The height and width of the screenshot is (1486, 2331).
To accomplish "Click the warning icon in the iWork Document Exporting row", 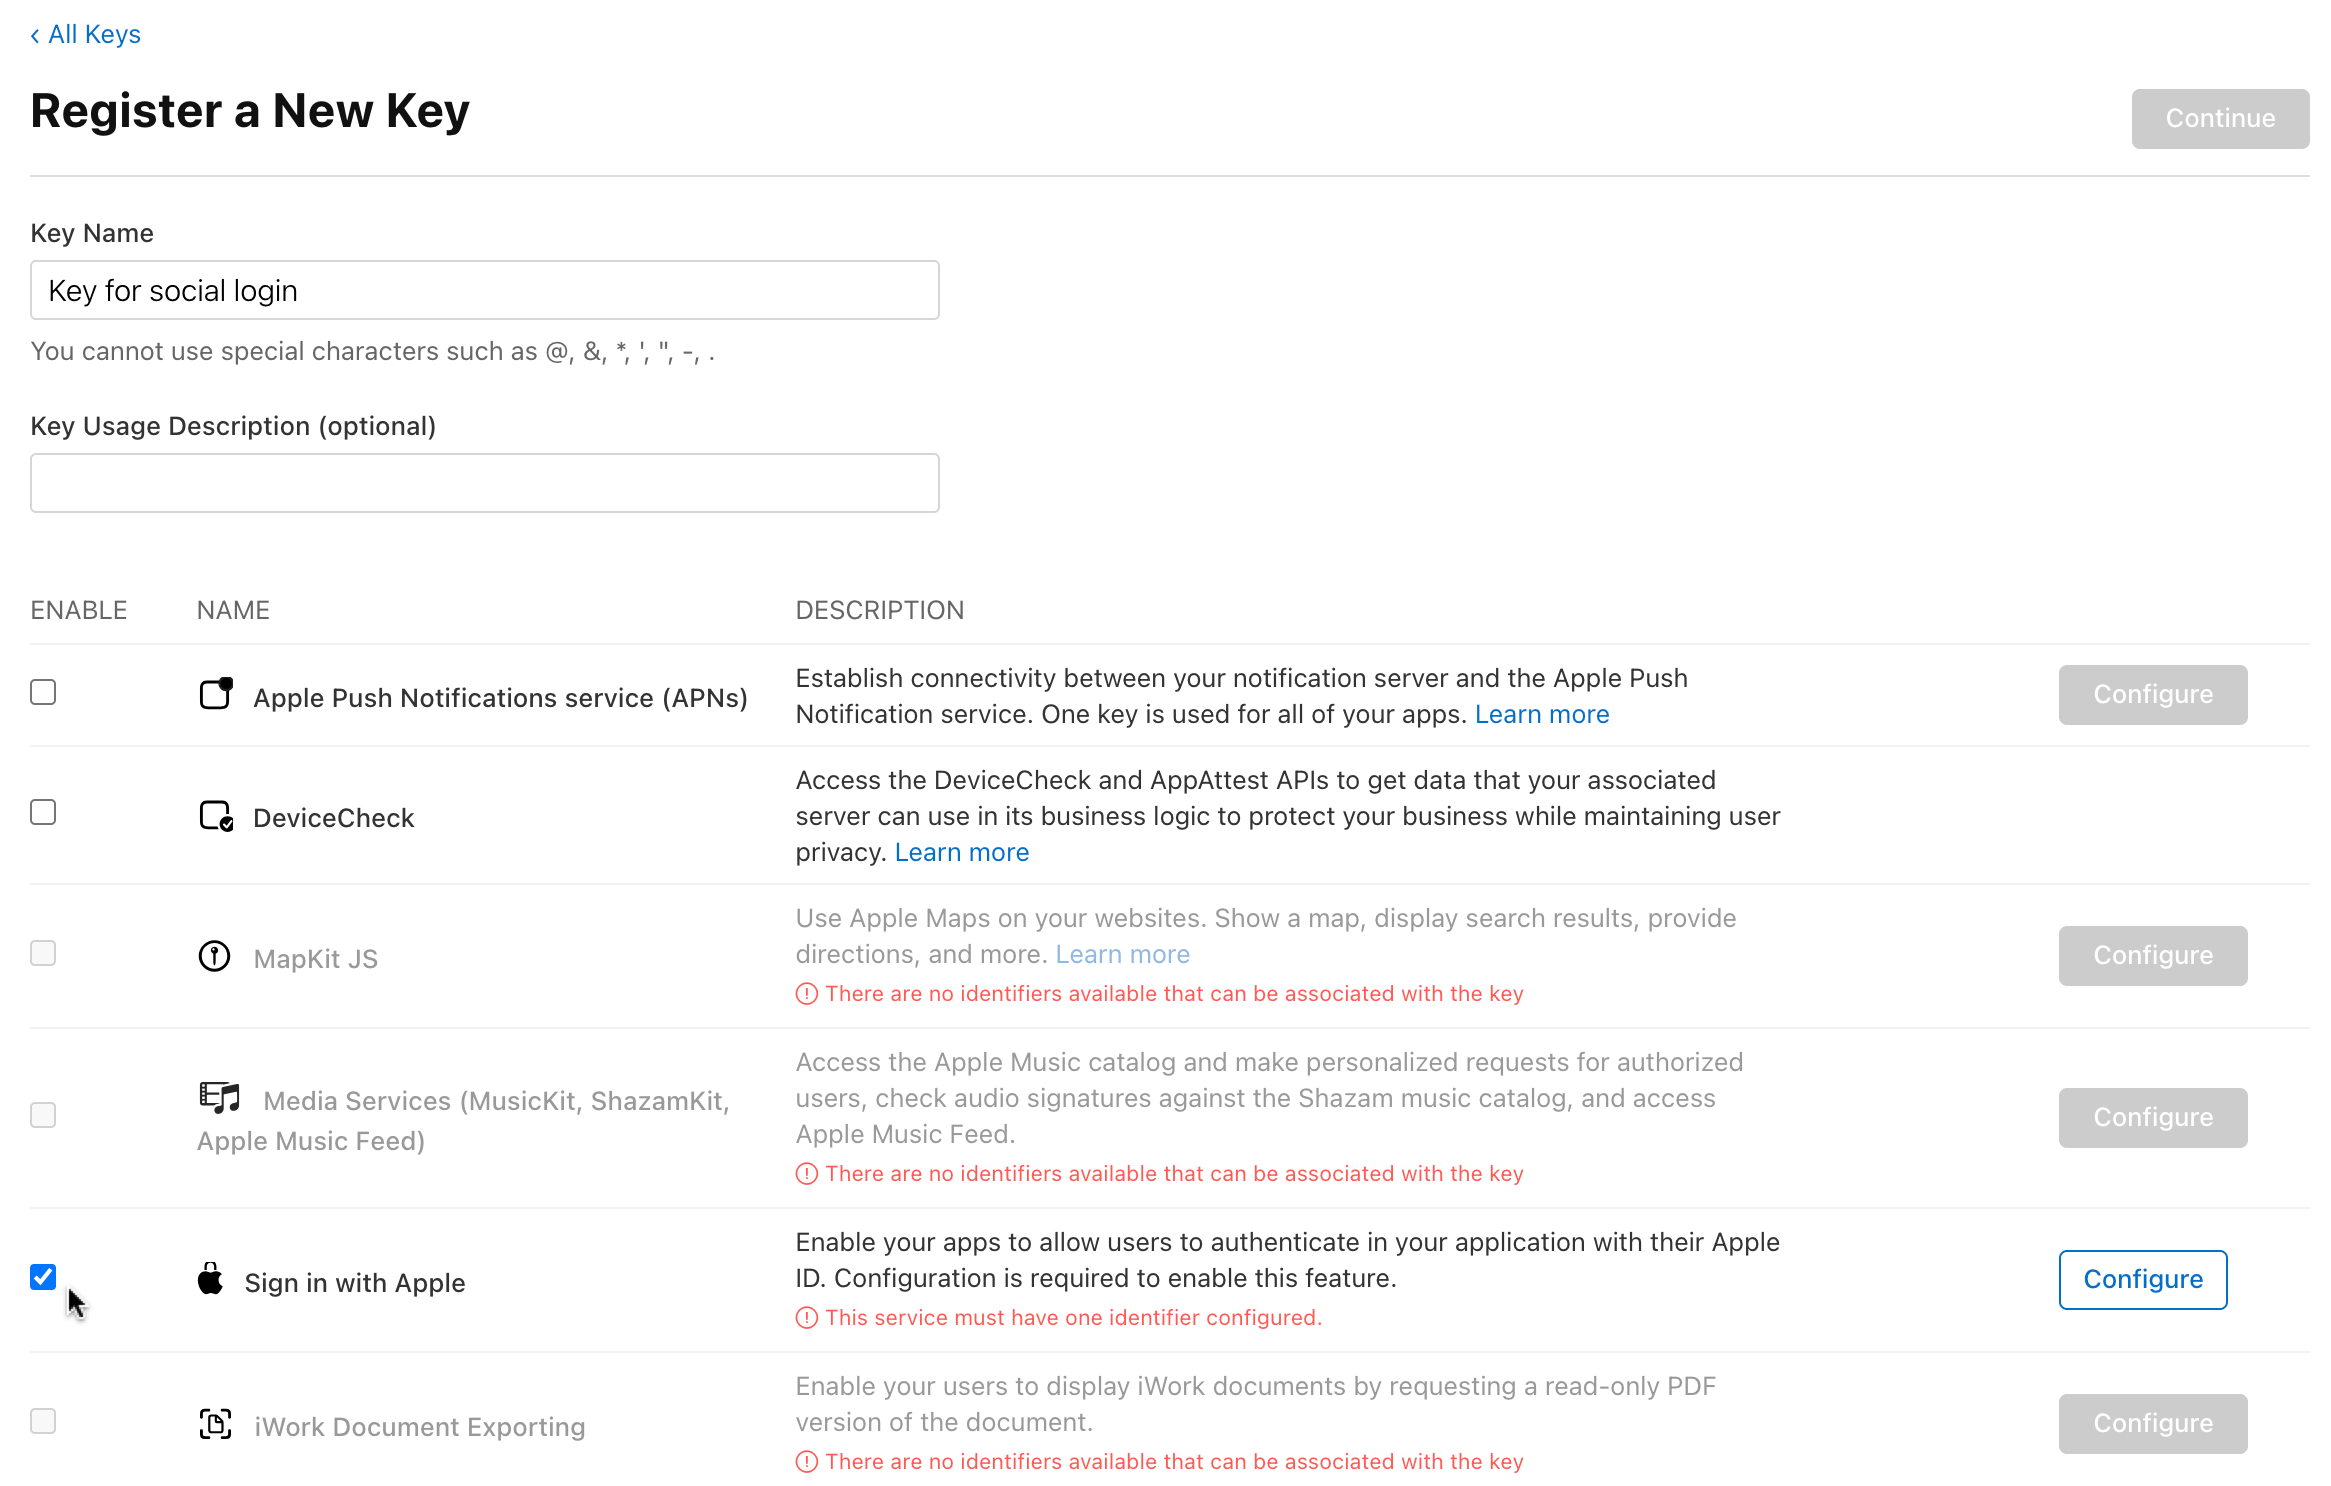I will pyautogui.click(x=806, y=1462).
